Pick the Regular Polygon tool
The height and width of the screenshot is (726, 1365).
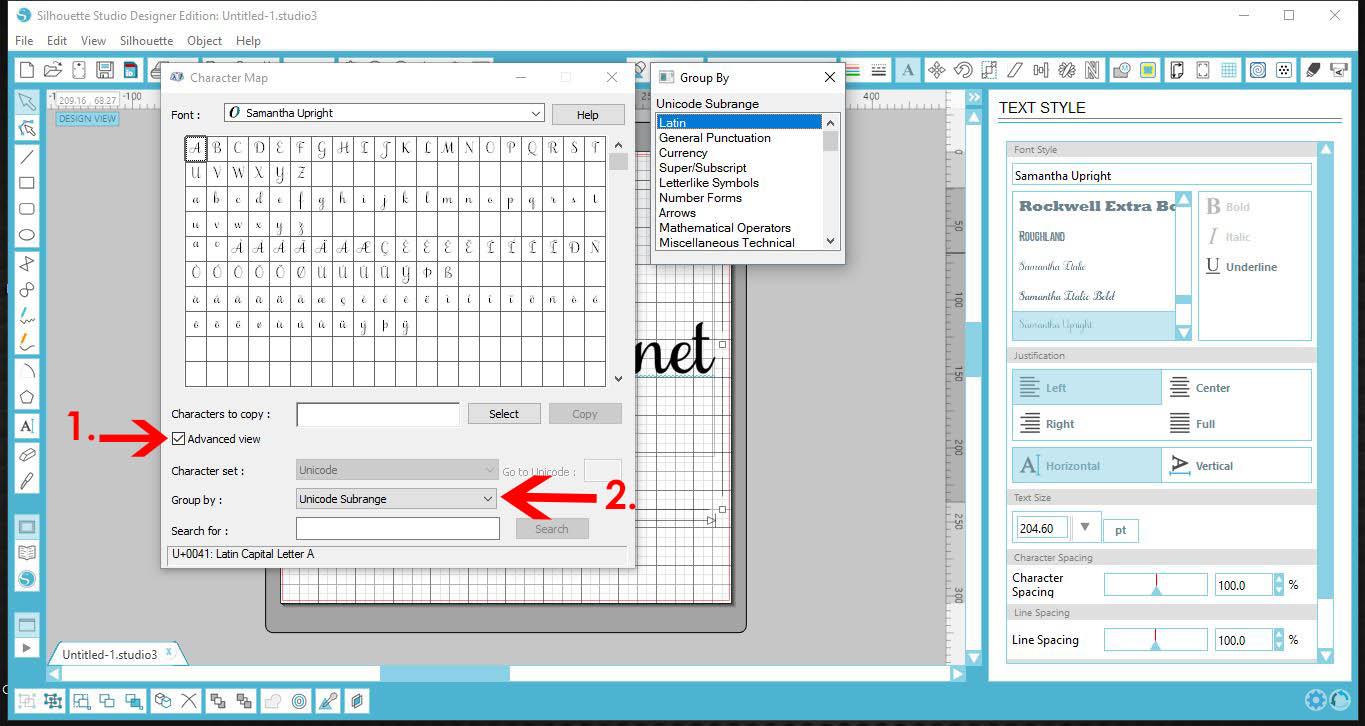[27, 396]
